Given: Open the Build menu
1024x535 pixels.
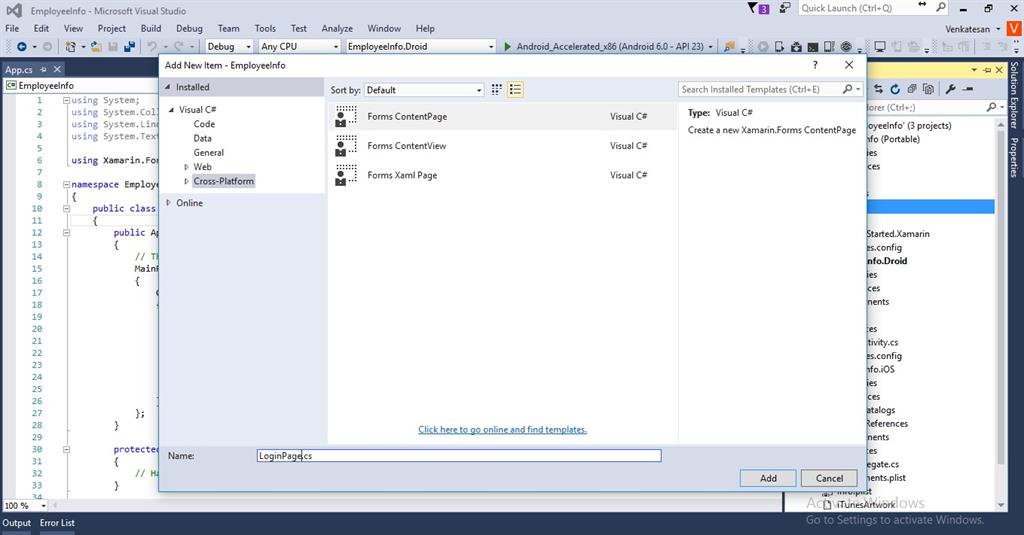Looking at the screenshot, I should (x=151, y=29).
